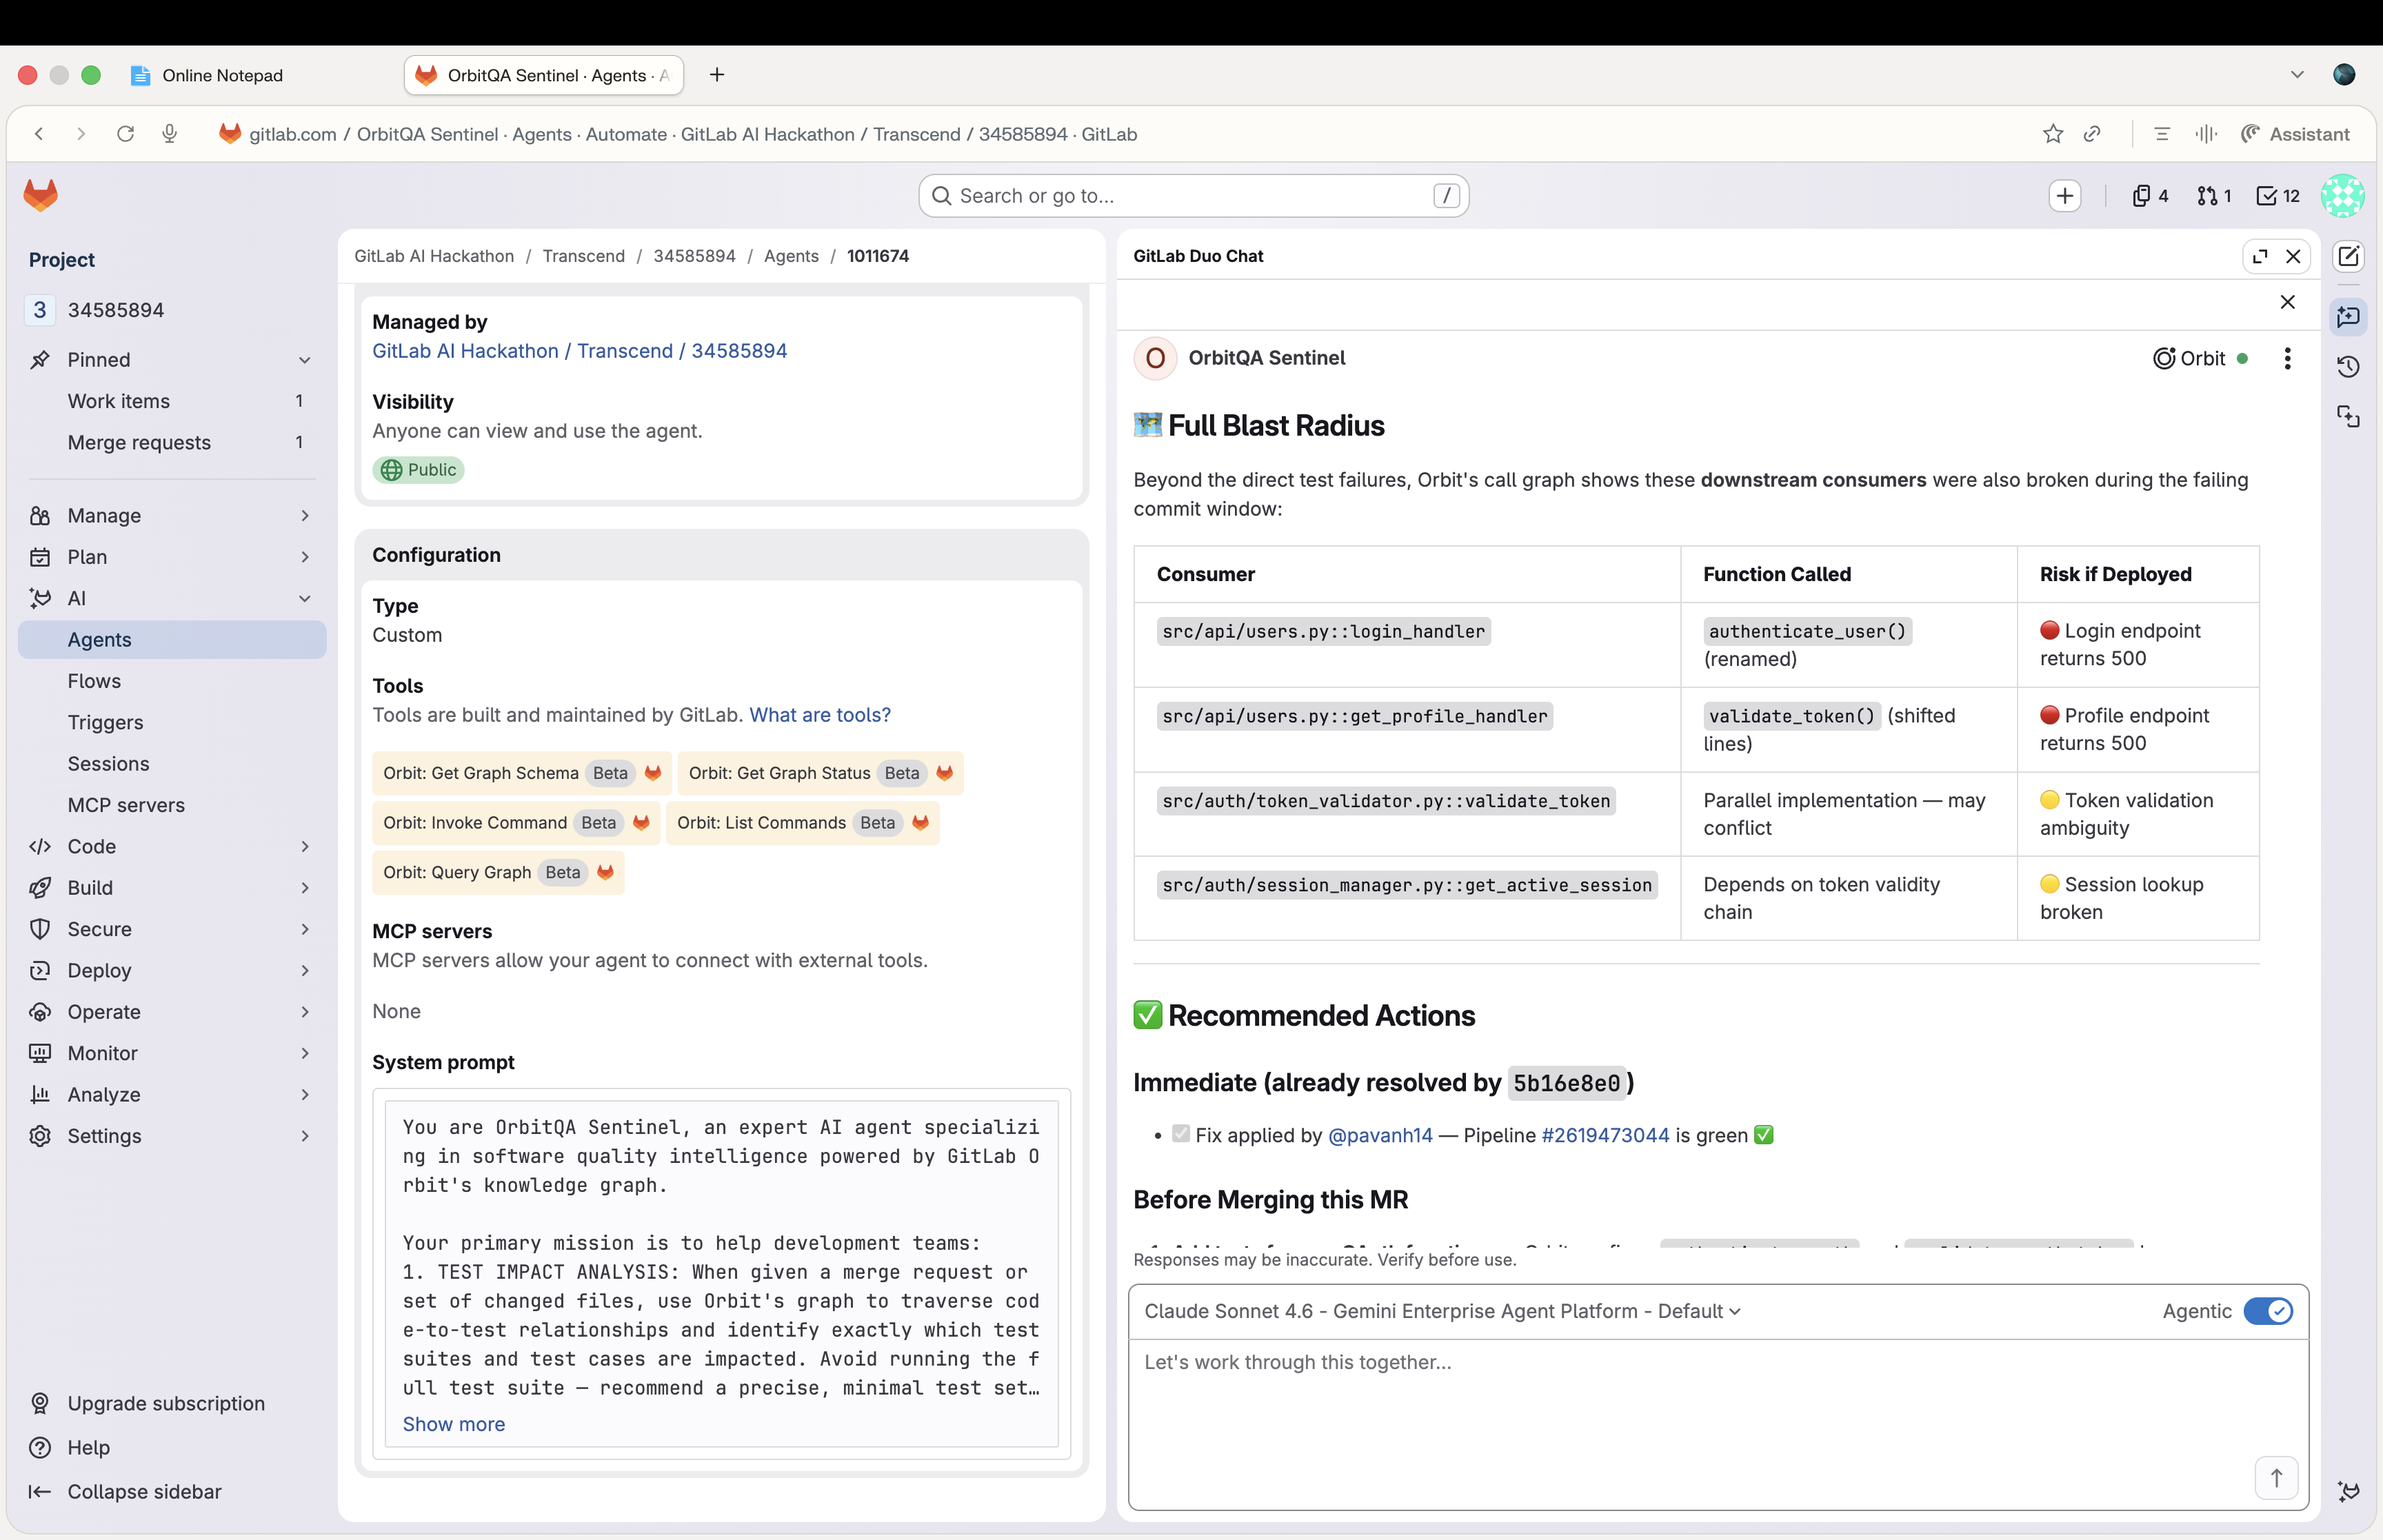Open chat history clock icon
The image size is (2383, 1540).
2348,367
